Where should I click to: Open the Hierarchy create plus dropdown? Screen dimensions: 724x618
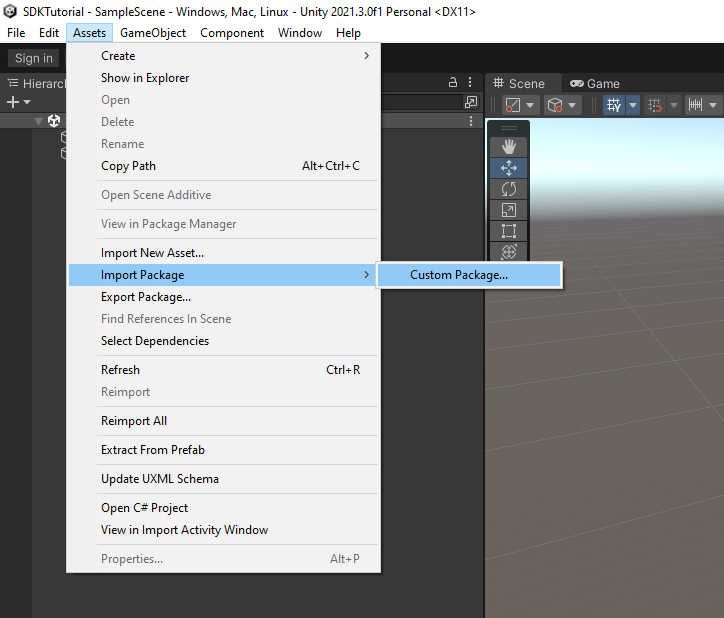tap(19, 102)
